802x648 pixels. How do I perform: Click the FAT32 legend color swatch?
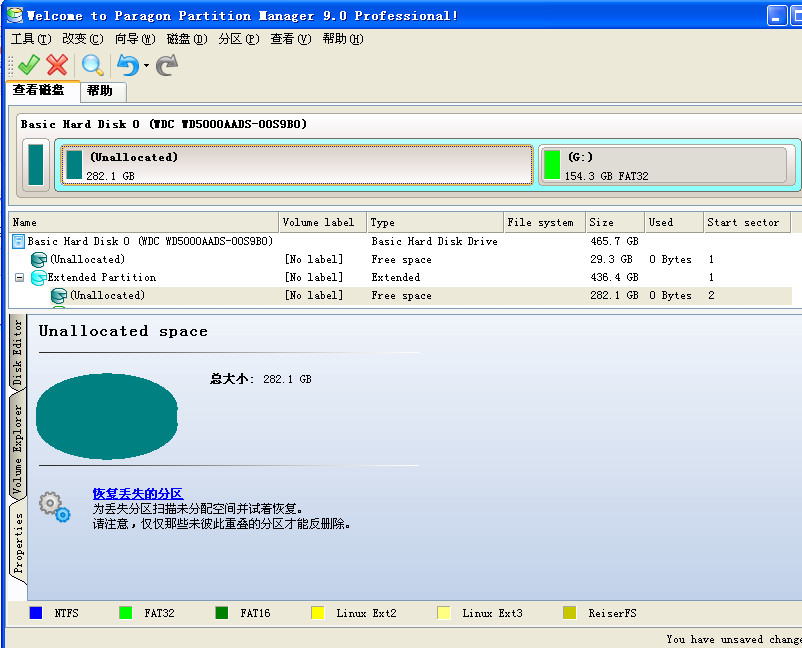point(127,612)
